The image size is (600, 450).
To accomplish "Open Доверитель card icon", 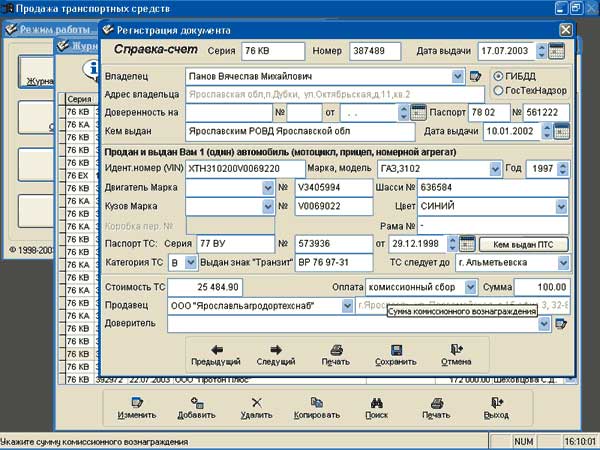I will click(561, 324).
